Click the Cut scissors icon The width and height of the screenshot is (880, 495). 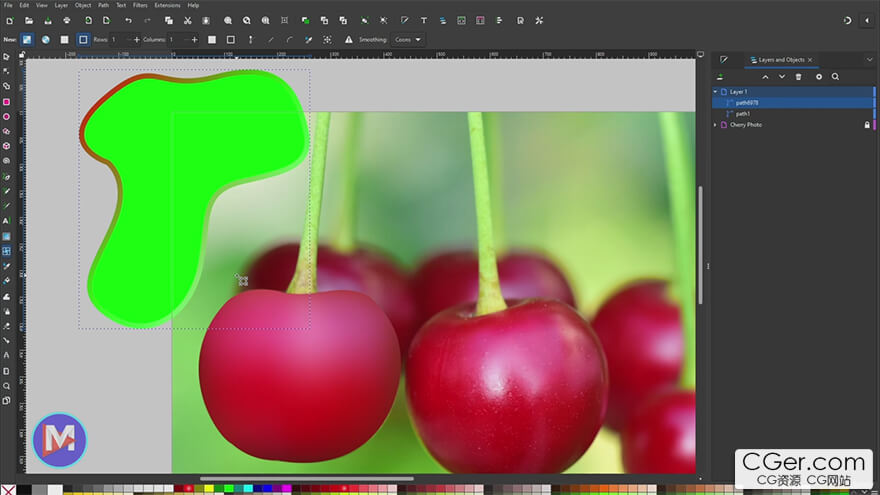coord(187,20)
